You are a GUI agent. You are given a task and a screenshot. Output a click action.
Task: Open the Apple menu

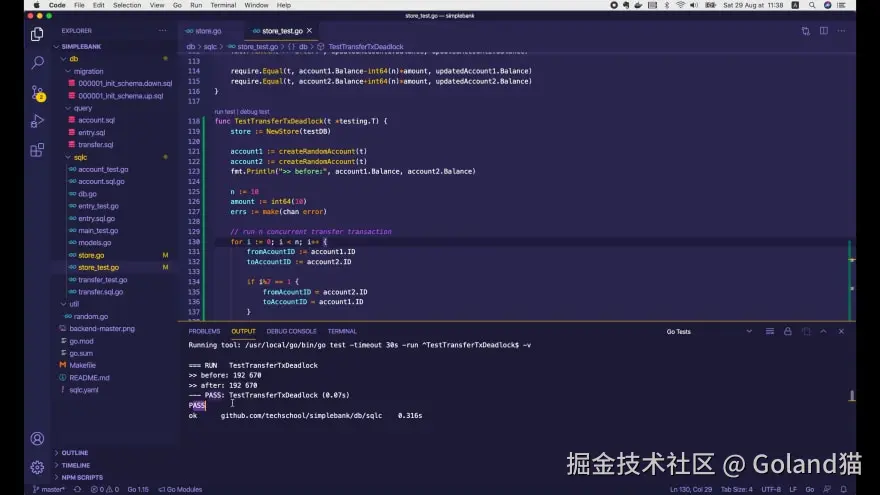(x=36, y=5)
